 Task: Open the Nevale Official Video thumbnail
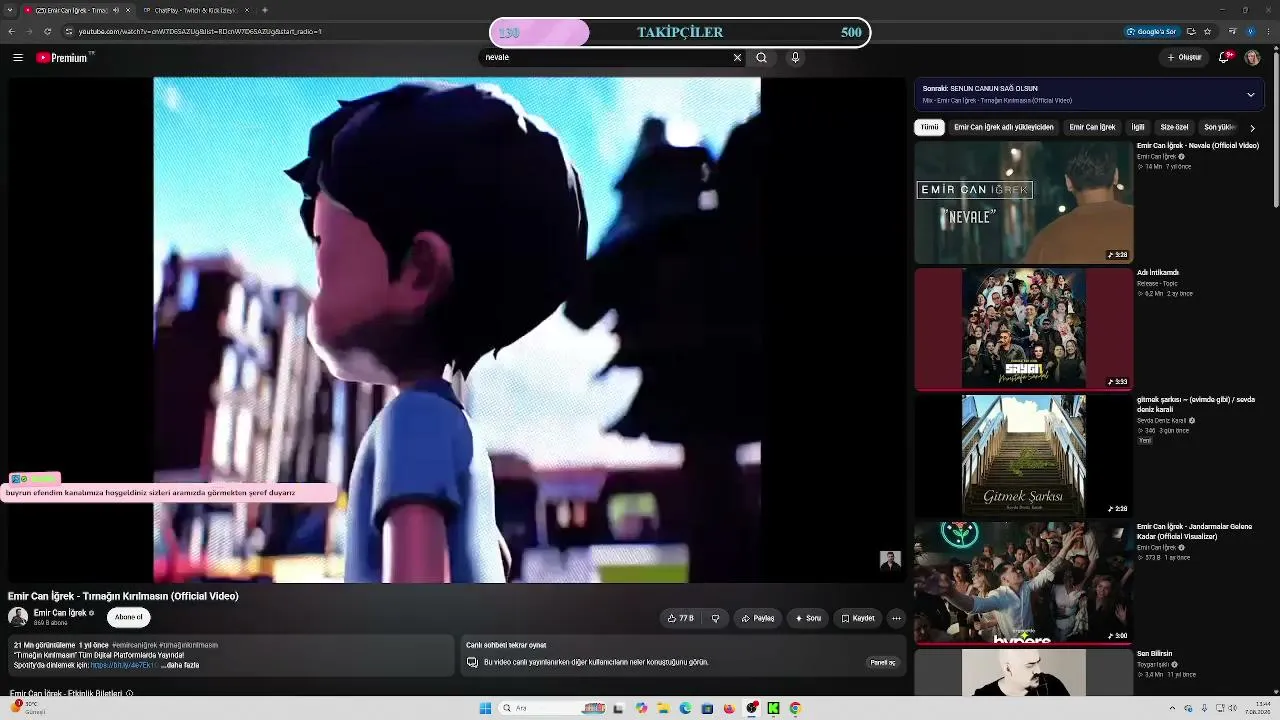click(1024, 202)
